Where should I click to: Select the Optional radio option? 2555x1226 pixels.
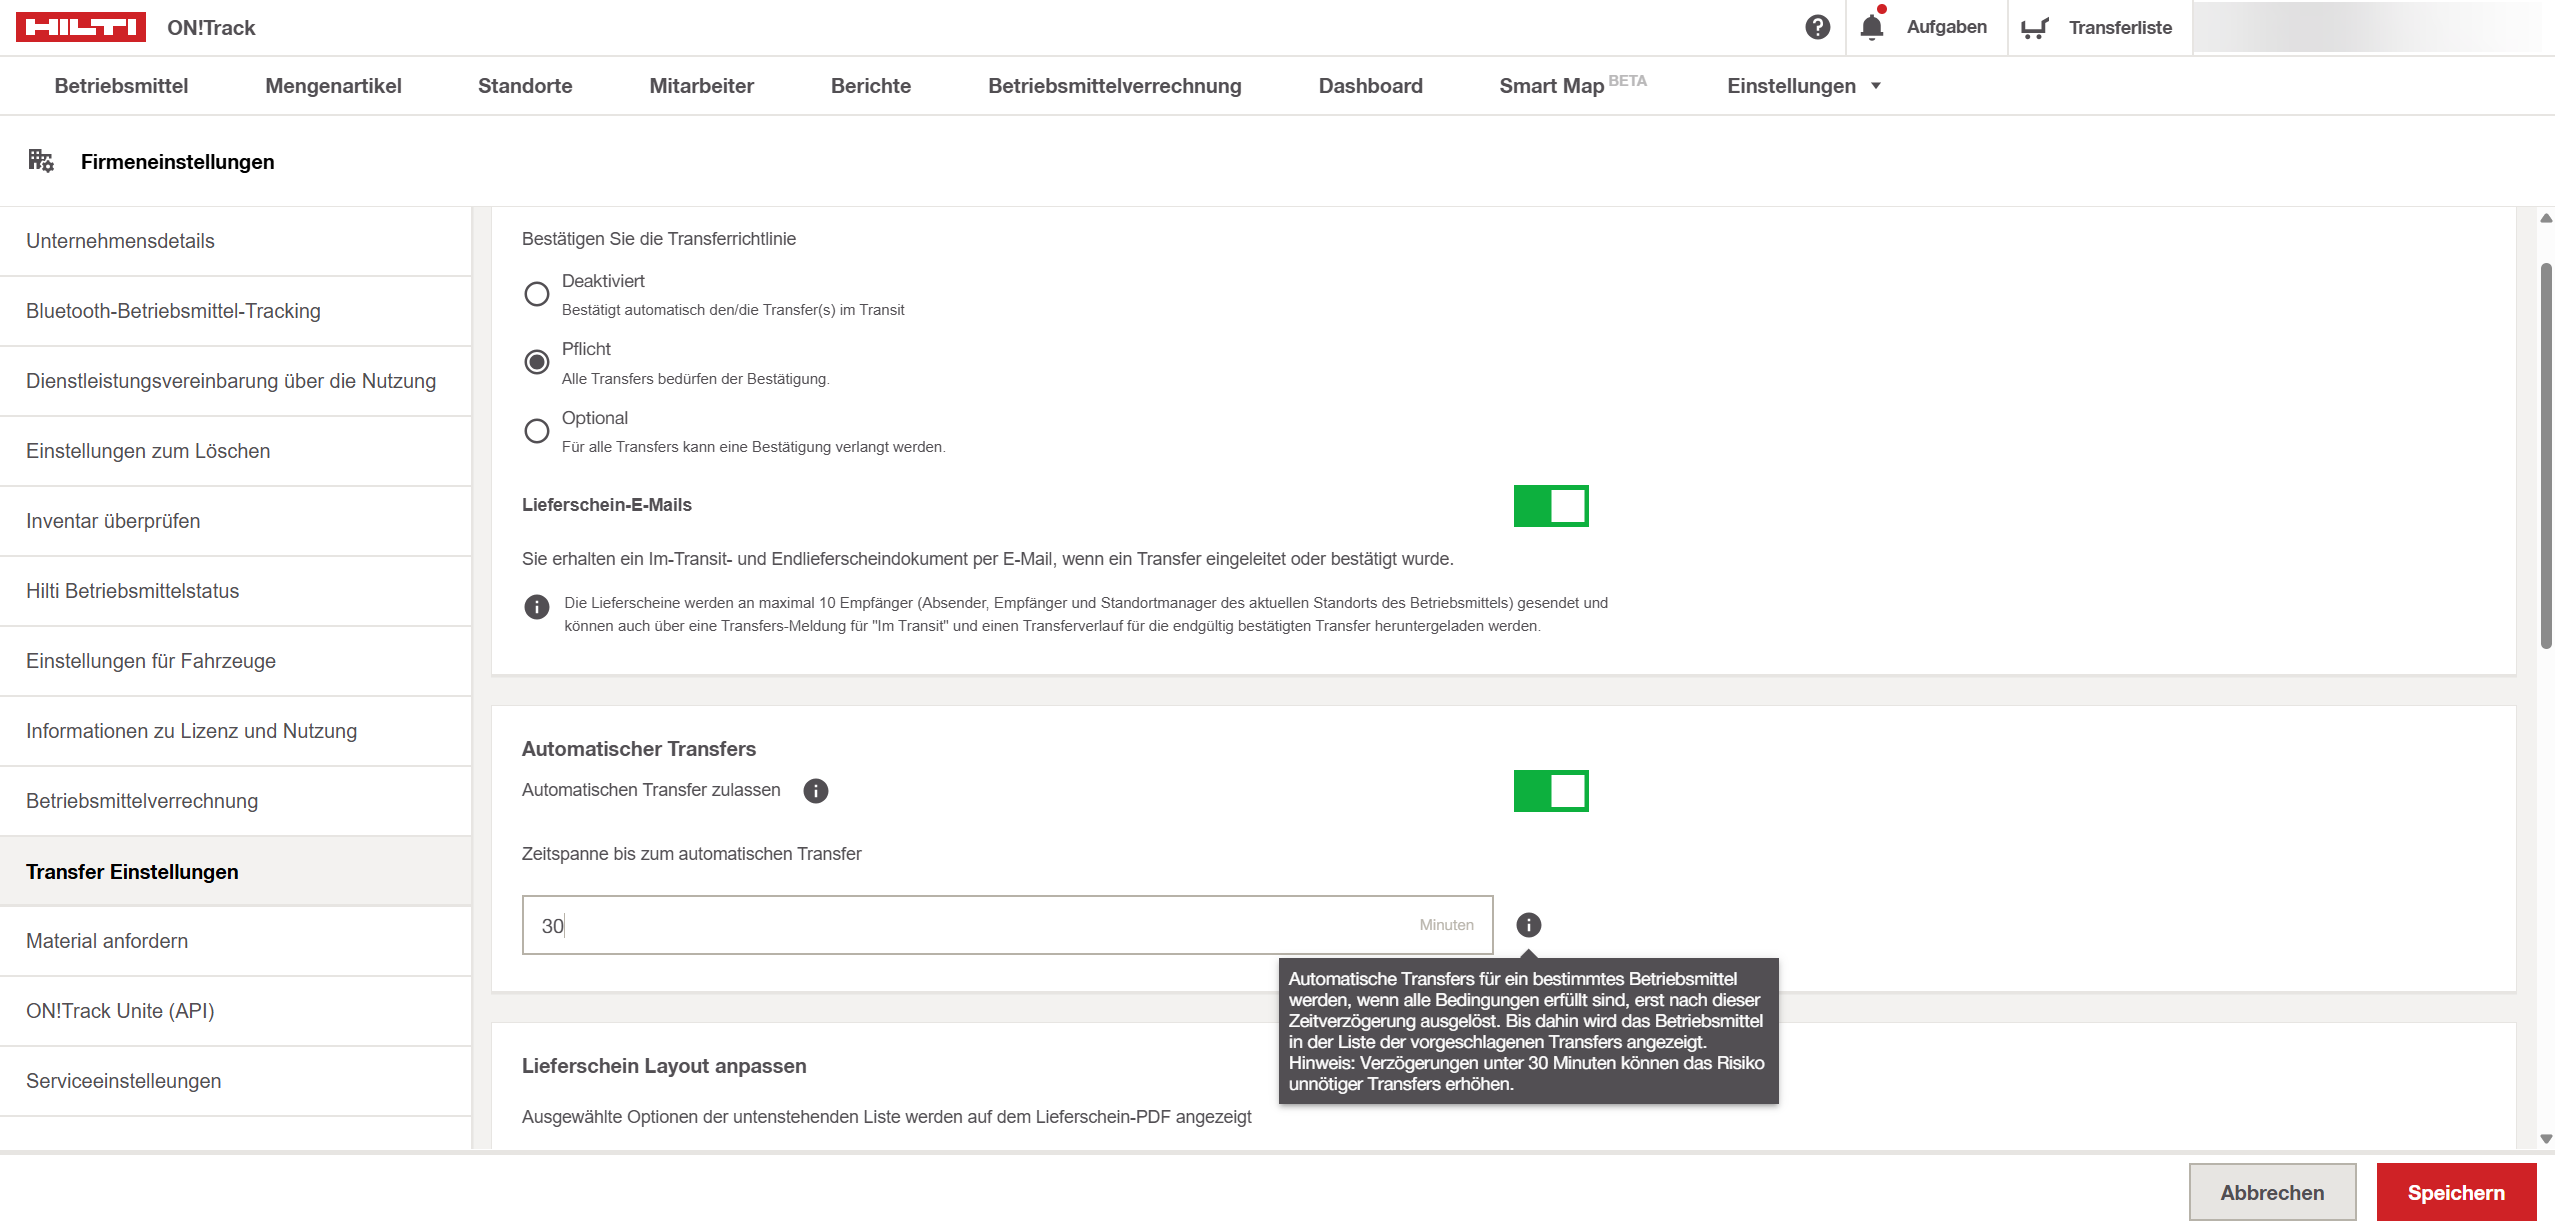coord(537,431)
